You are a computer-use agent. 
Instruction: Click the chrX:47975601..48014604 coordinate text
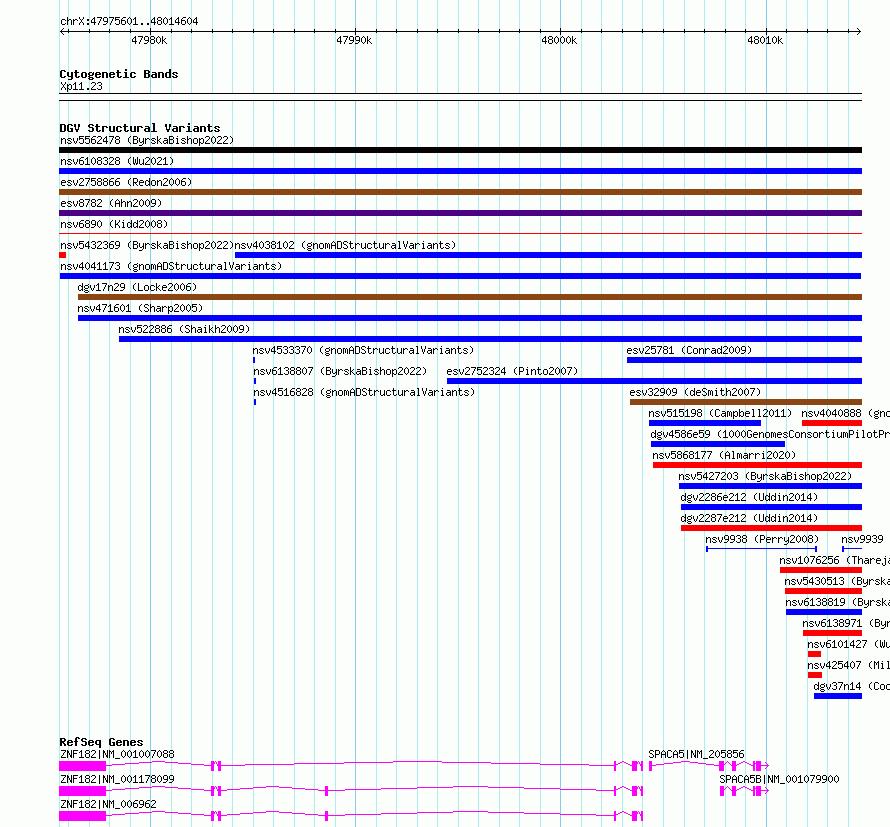129,22
